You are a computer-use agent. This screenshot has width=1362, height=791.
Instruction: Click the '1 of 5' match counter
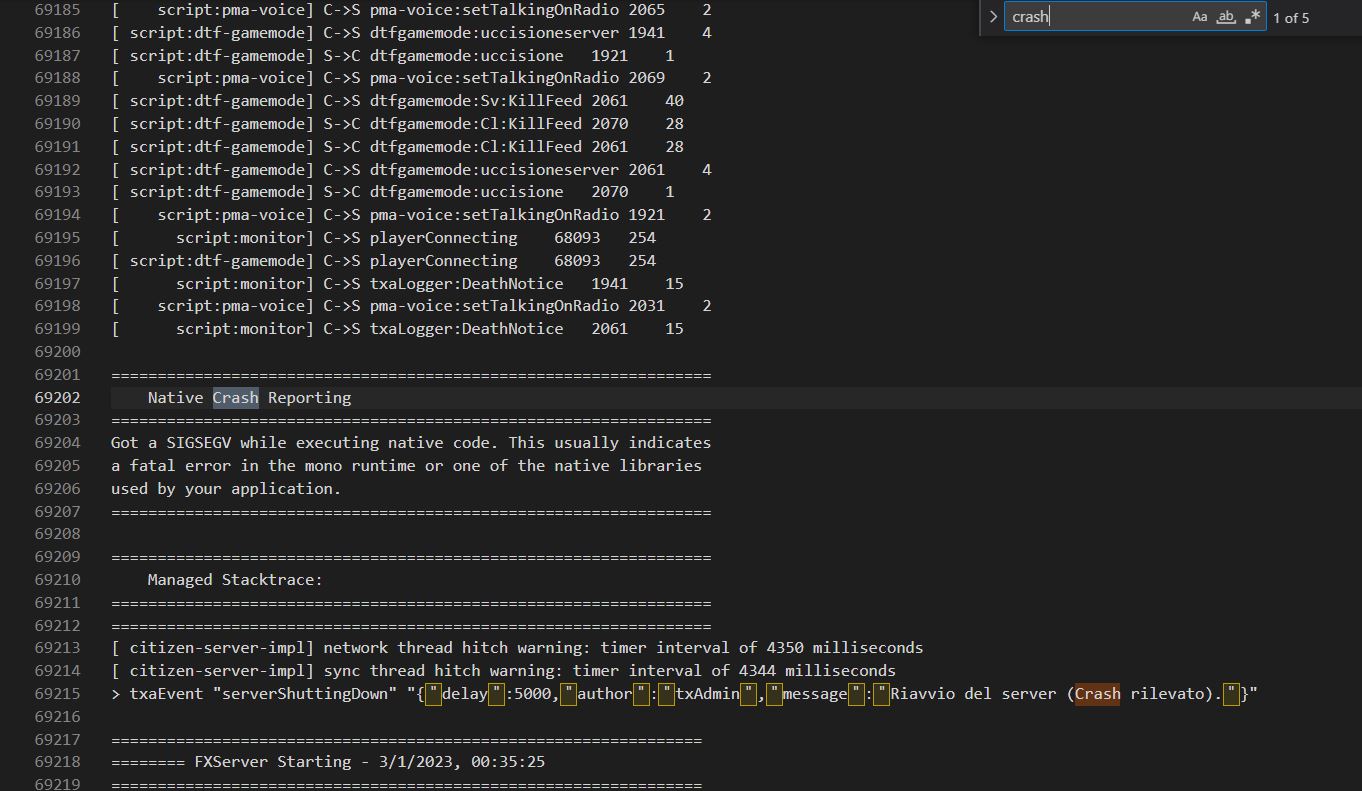coord(1291,18)
